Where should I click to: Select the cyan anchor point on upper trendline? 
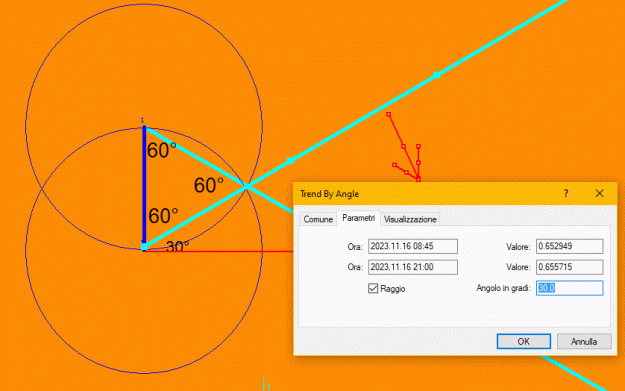click(x=437, y=75)
